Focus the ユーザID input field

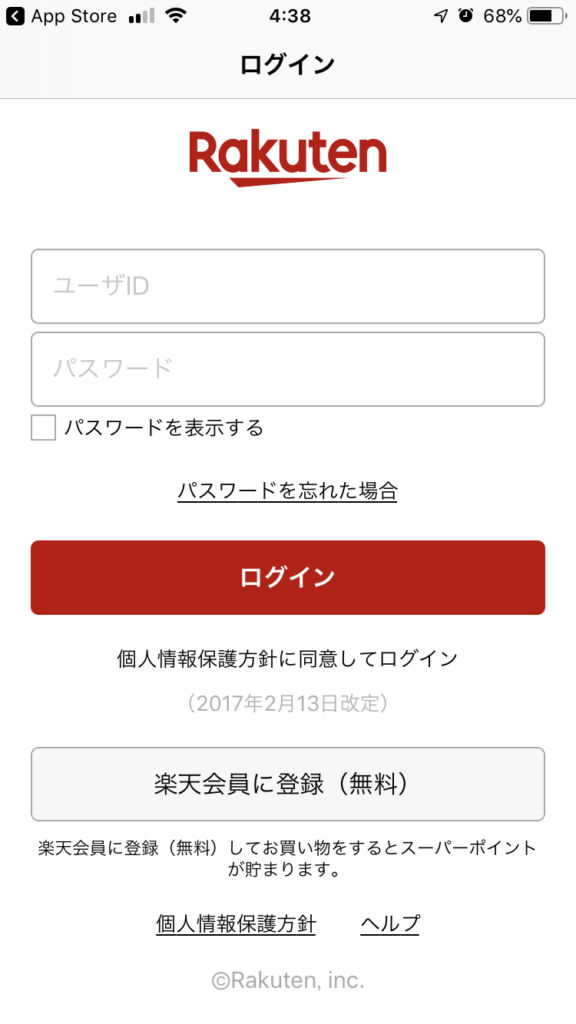click(288, 286)
